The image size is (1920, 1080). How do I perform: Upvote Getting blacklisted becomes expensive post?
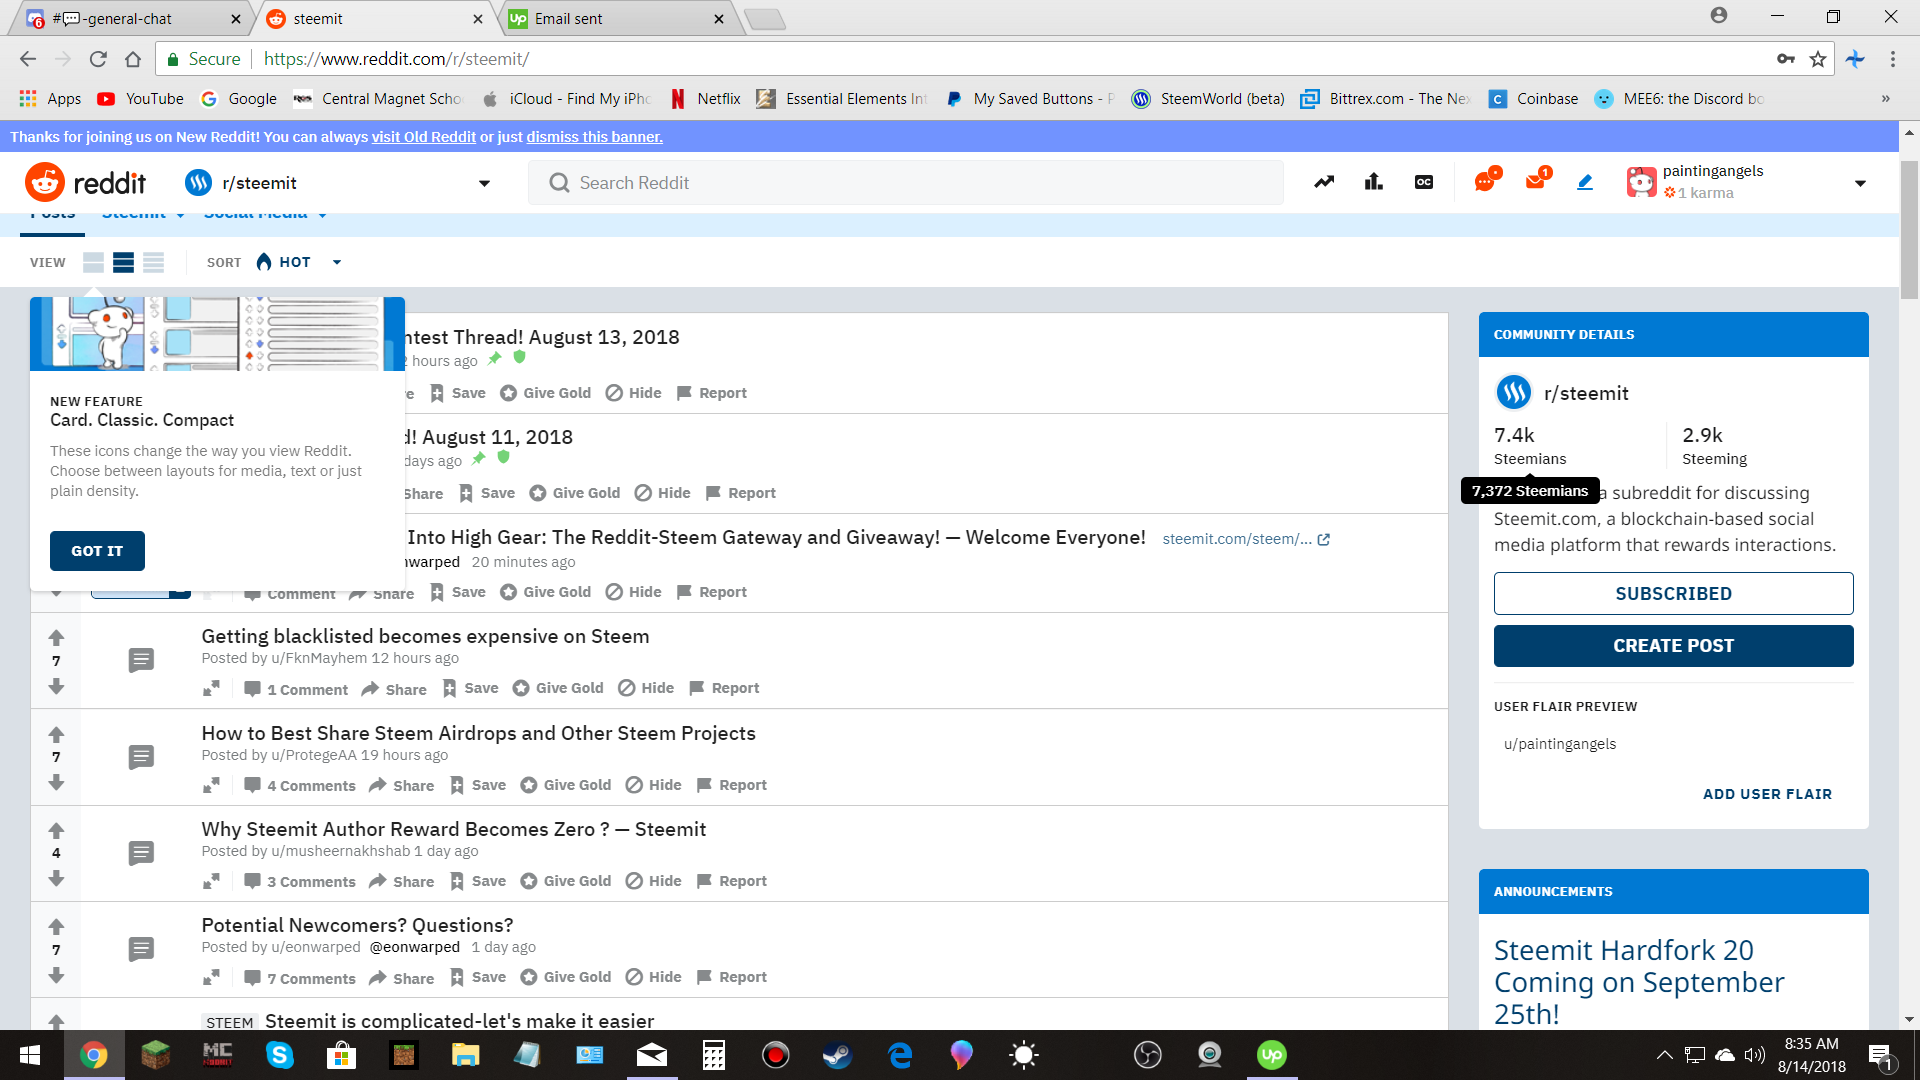click(56, 637)
